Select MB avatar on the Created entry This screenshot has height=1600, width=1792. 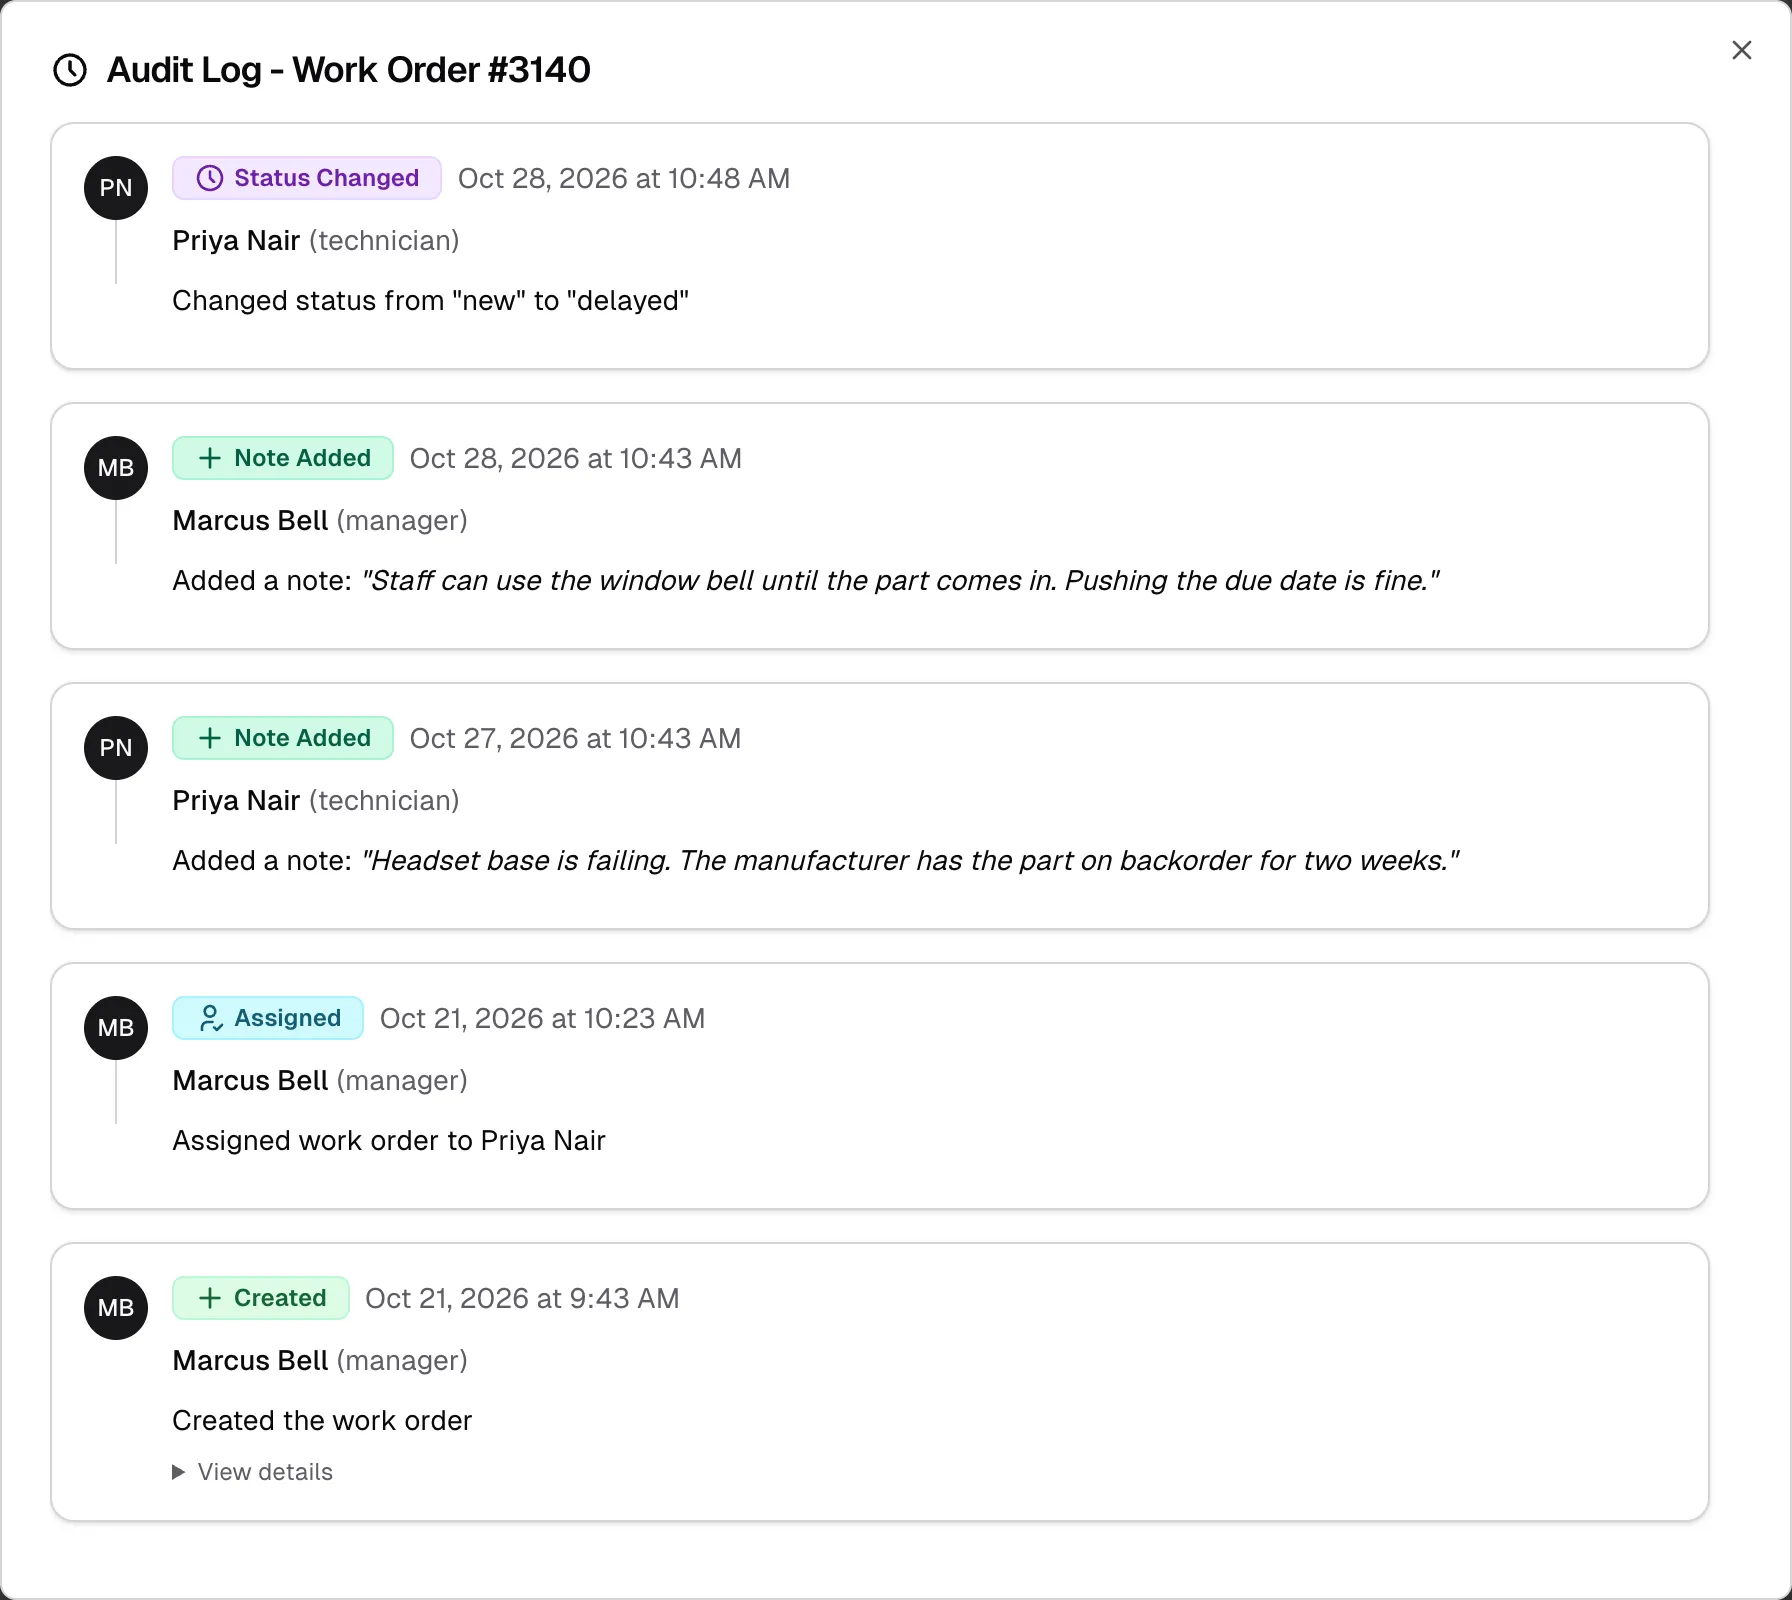(116, 1308)
